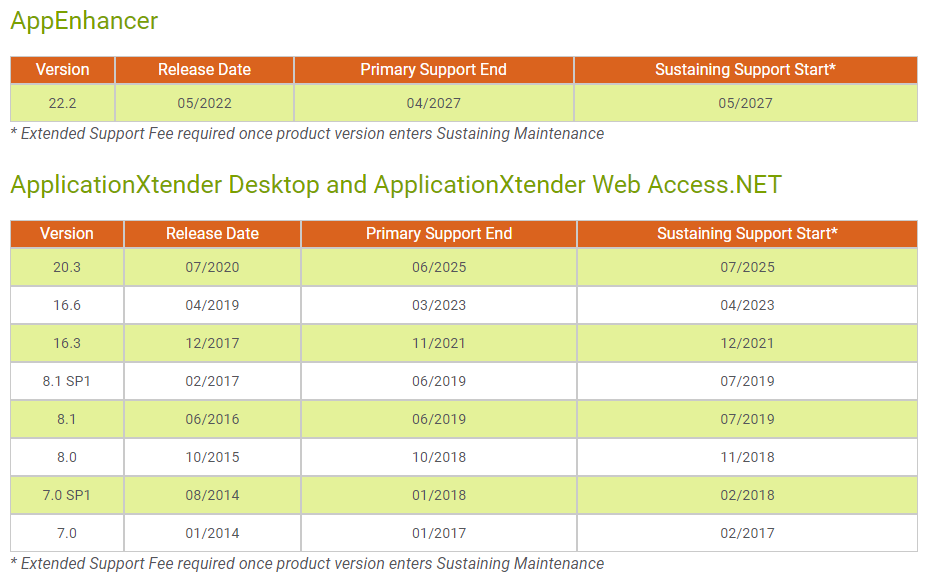This screenshot has width=939, height=581.
Task: Select the 01/2018 primary support end cell
Action: coord(439,495)
